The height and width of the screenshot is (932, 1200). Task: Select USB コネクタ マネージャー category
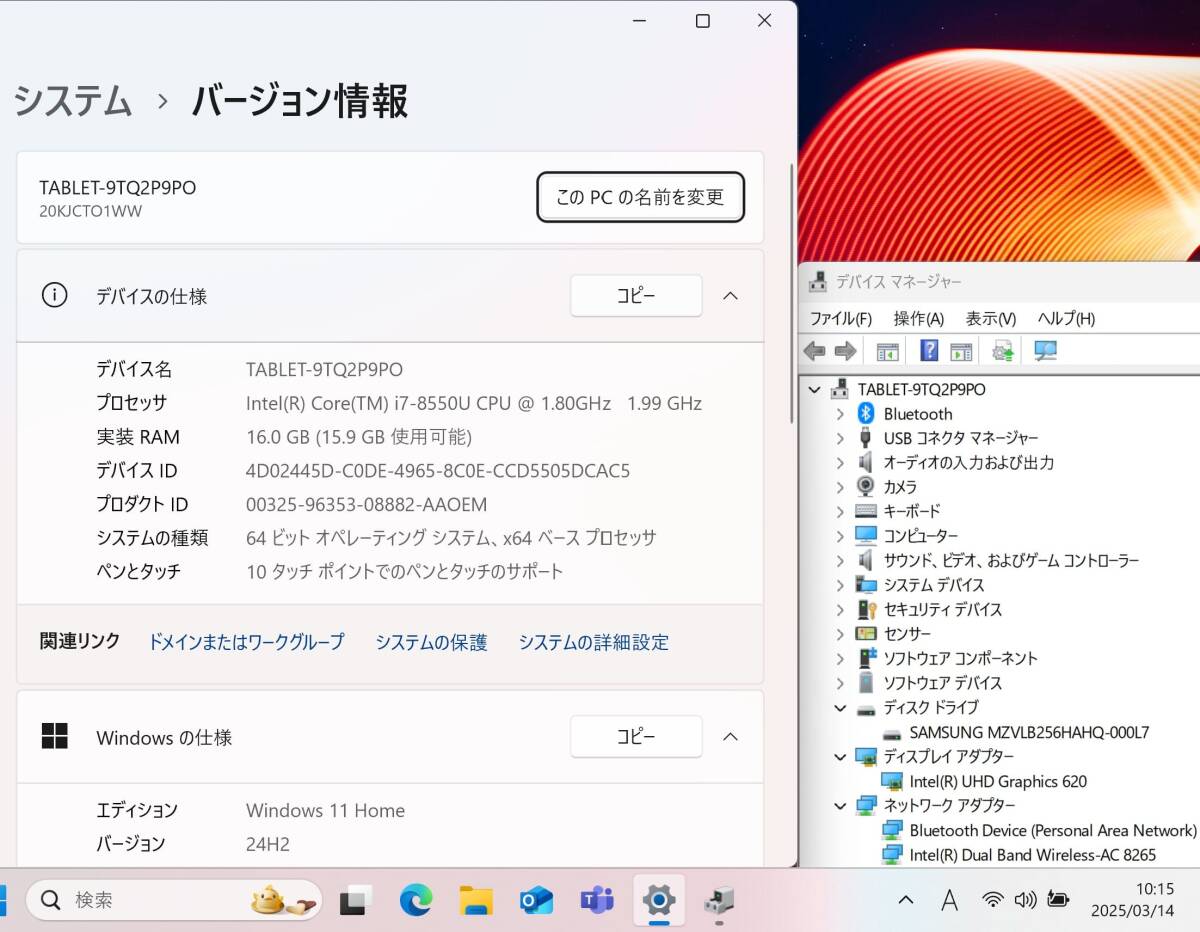(960, 438)
